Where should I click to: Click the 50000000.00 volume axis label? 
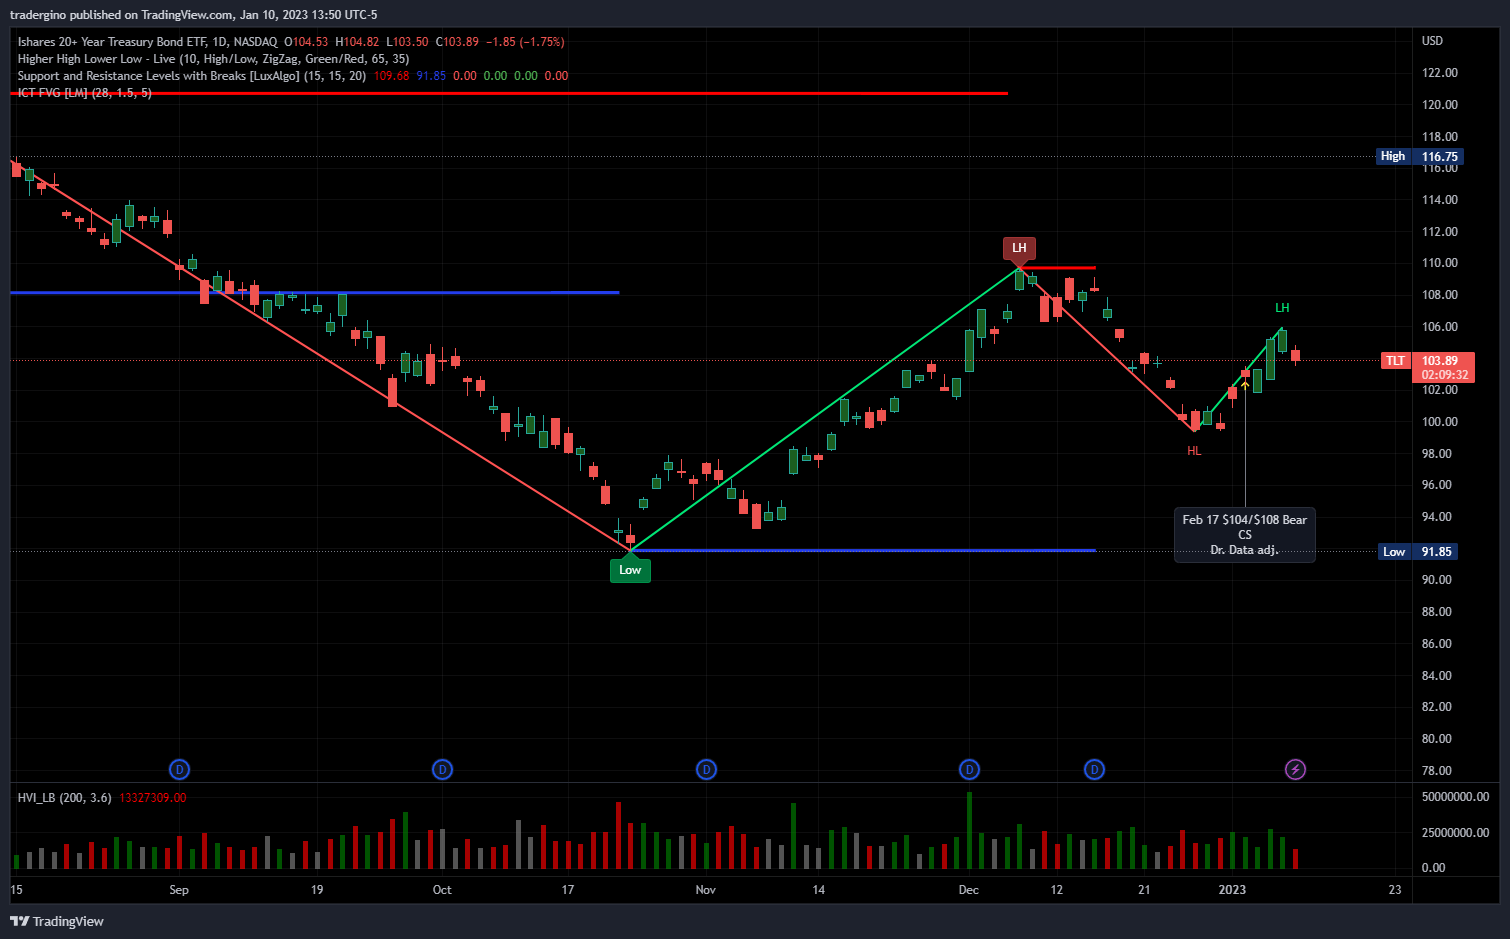click(x=1455, y=797)
